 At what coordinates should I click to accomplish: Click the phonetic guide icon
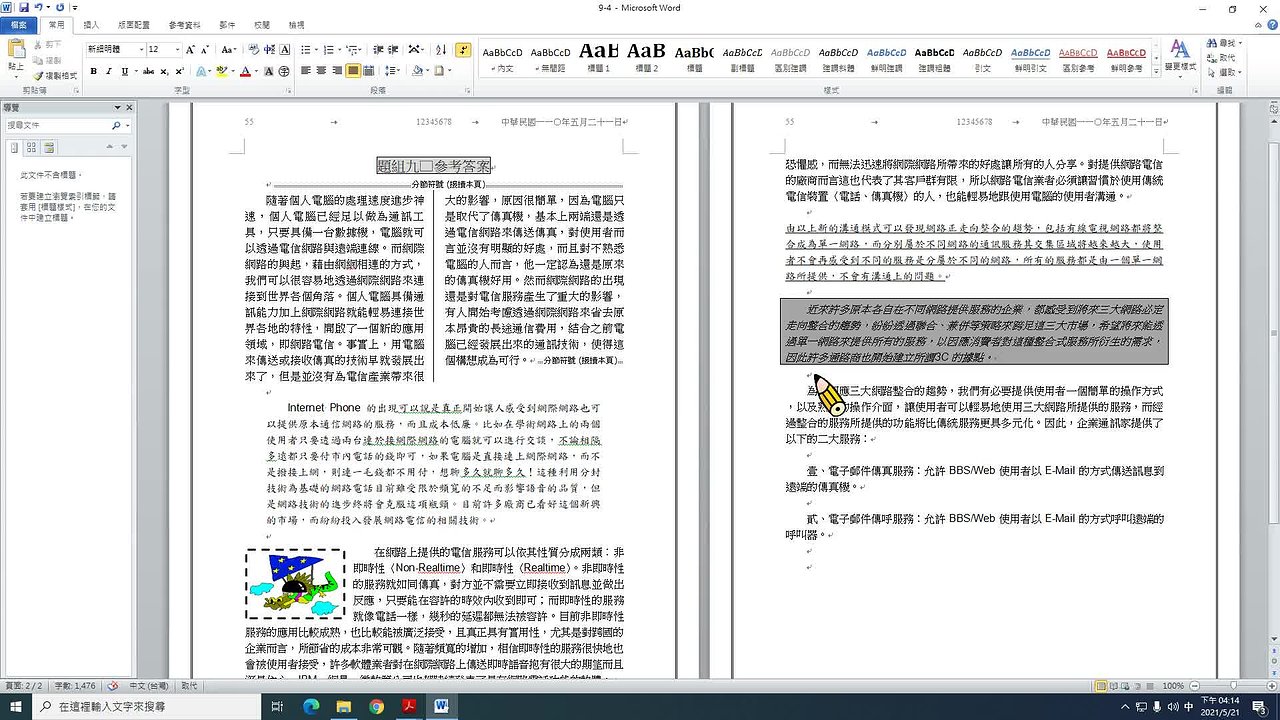(268, 49)
